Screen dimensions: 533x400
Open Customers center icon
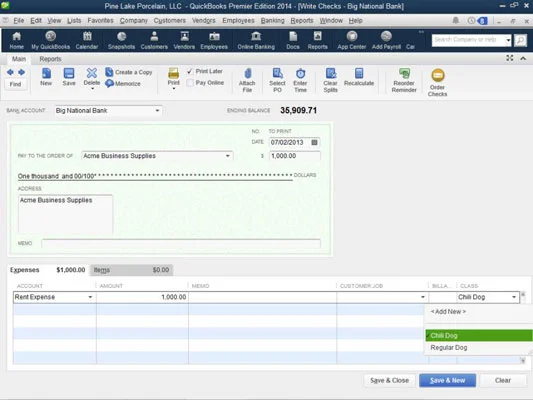pos(154,40)
